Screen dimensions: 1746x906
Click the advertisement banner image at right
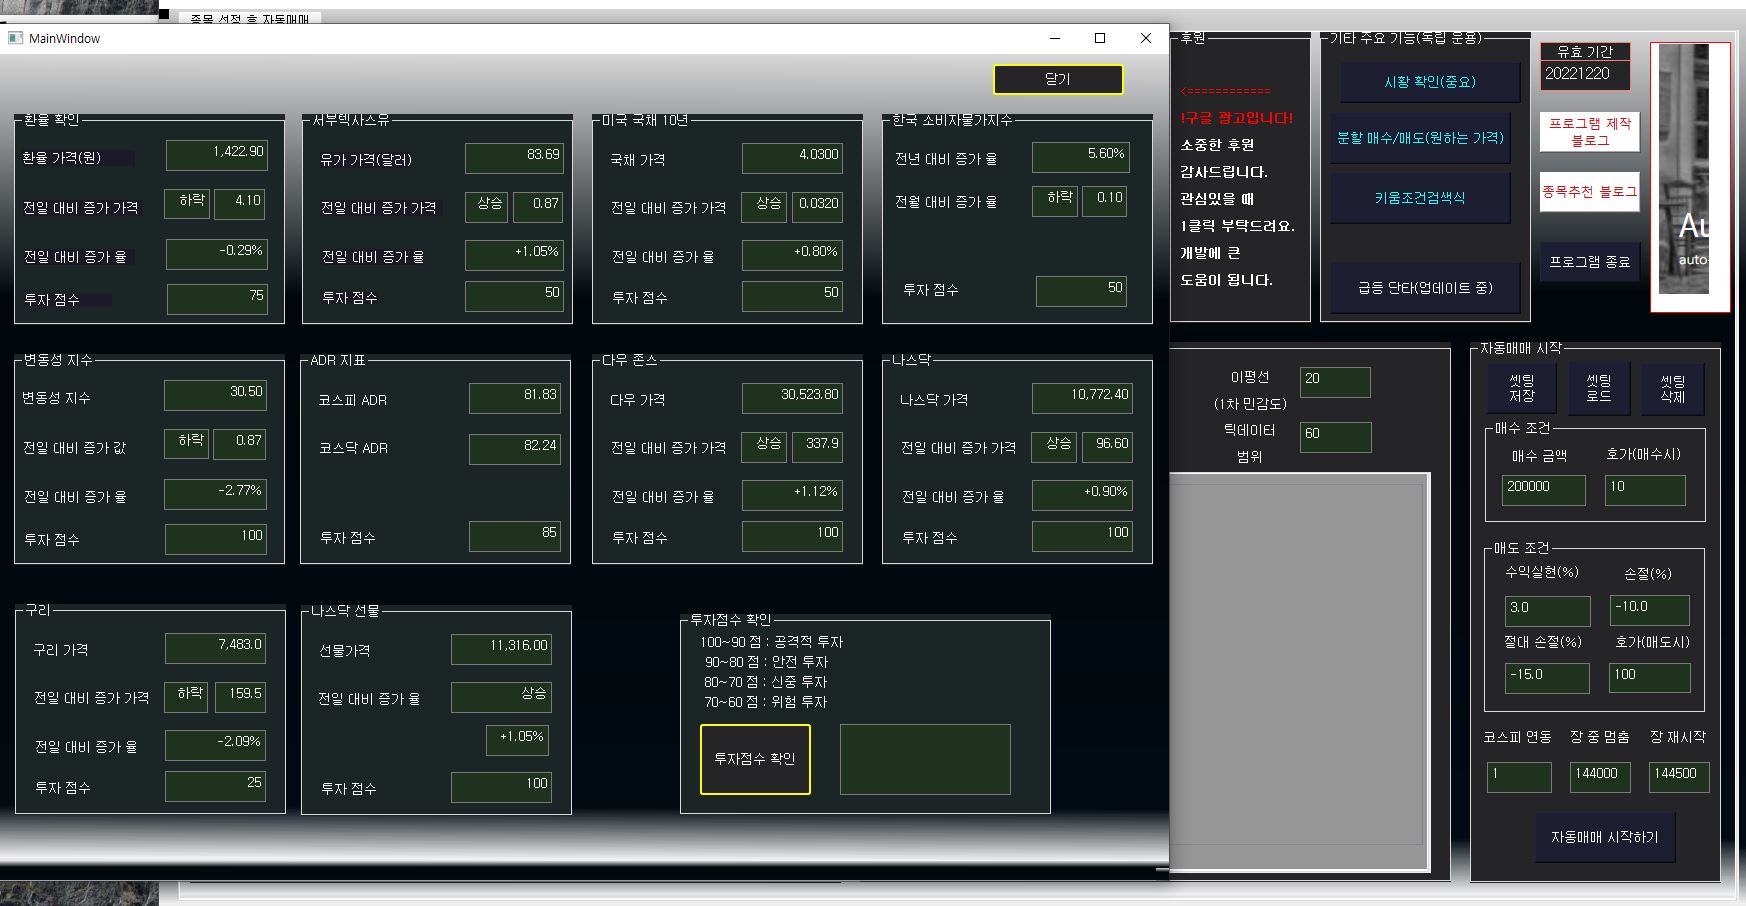[x=1690, y=177]
